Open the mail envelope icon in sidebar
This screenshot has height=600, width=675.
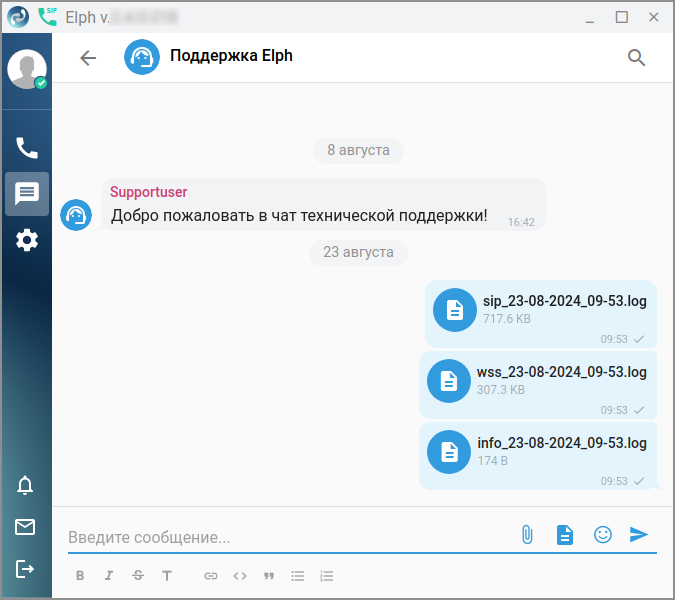25,527
